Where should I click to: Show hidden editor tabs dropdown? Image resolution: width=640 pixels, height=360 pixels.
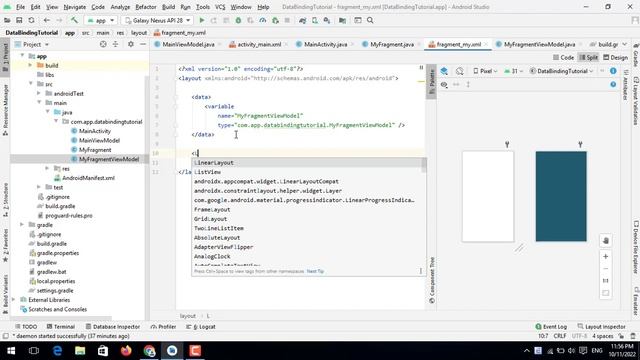[624, 44]
